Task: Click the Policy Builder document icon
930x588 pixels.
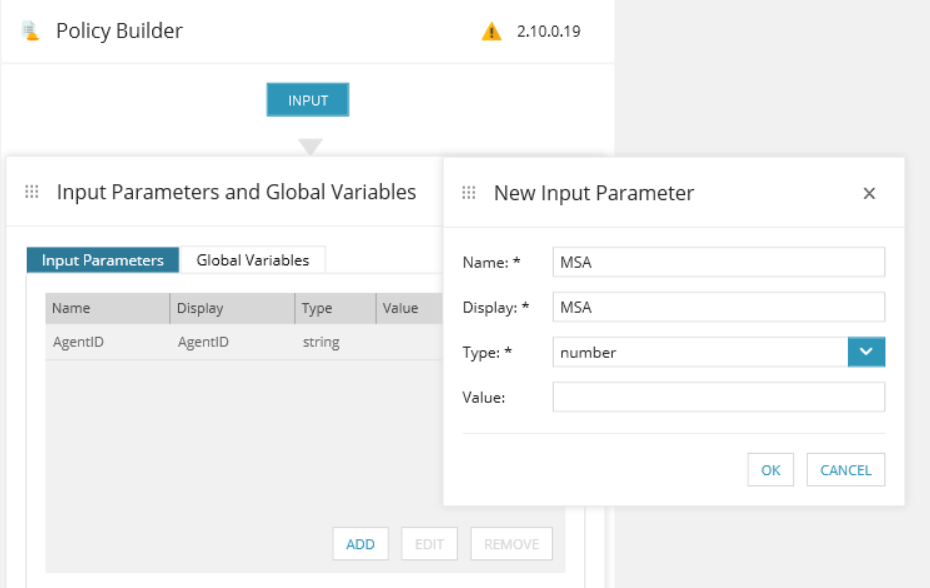Action: pos(30,31)
